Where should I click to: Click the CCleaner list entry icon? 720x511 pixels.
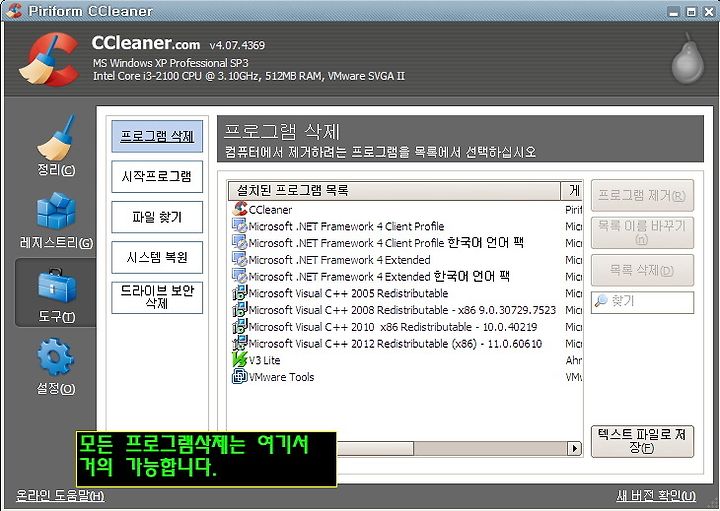tap(240, 209)
